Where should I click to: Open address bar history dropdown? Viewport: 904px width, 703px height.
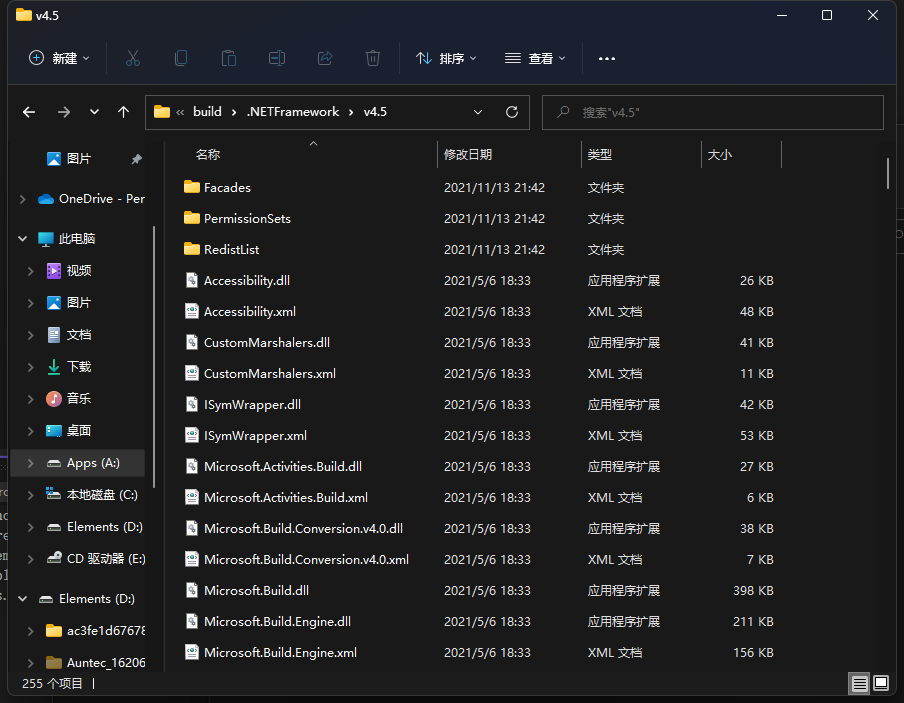pyautogui.click(x=478, y=112)
